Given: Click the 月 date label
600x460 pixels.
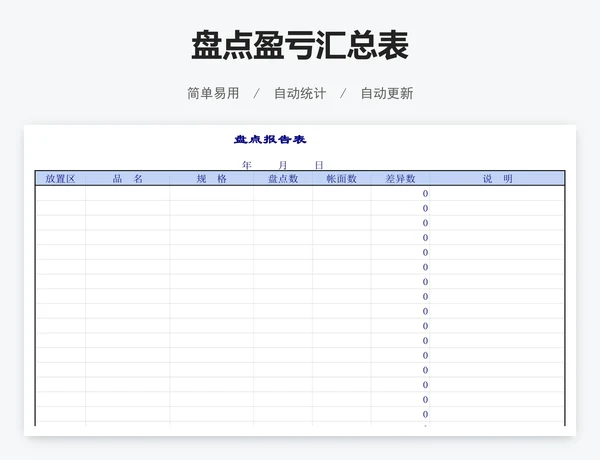Looking at the screenshot, I should 283,165.
